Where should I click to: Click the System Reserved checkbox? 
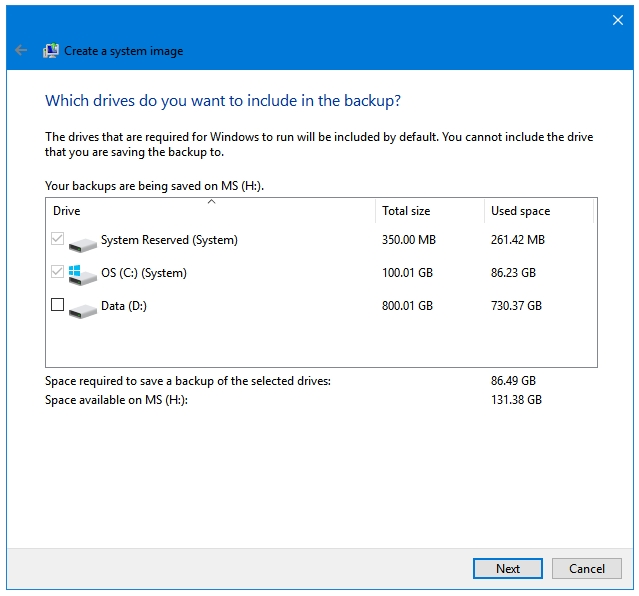click(x=57, y=238)
